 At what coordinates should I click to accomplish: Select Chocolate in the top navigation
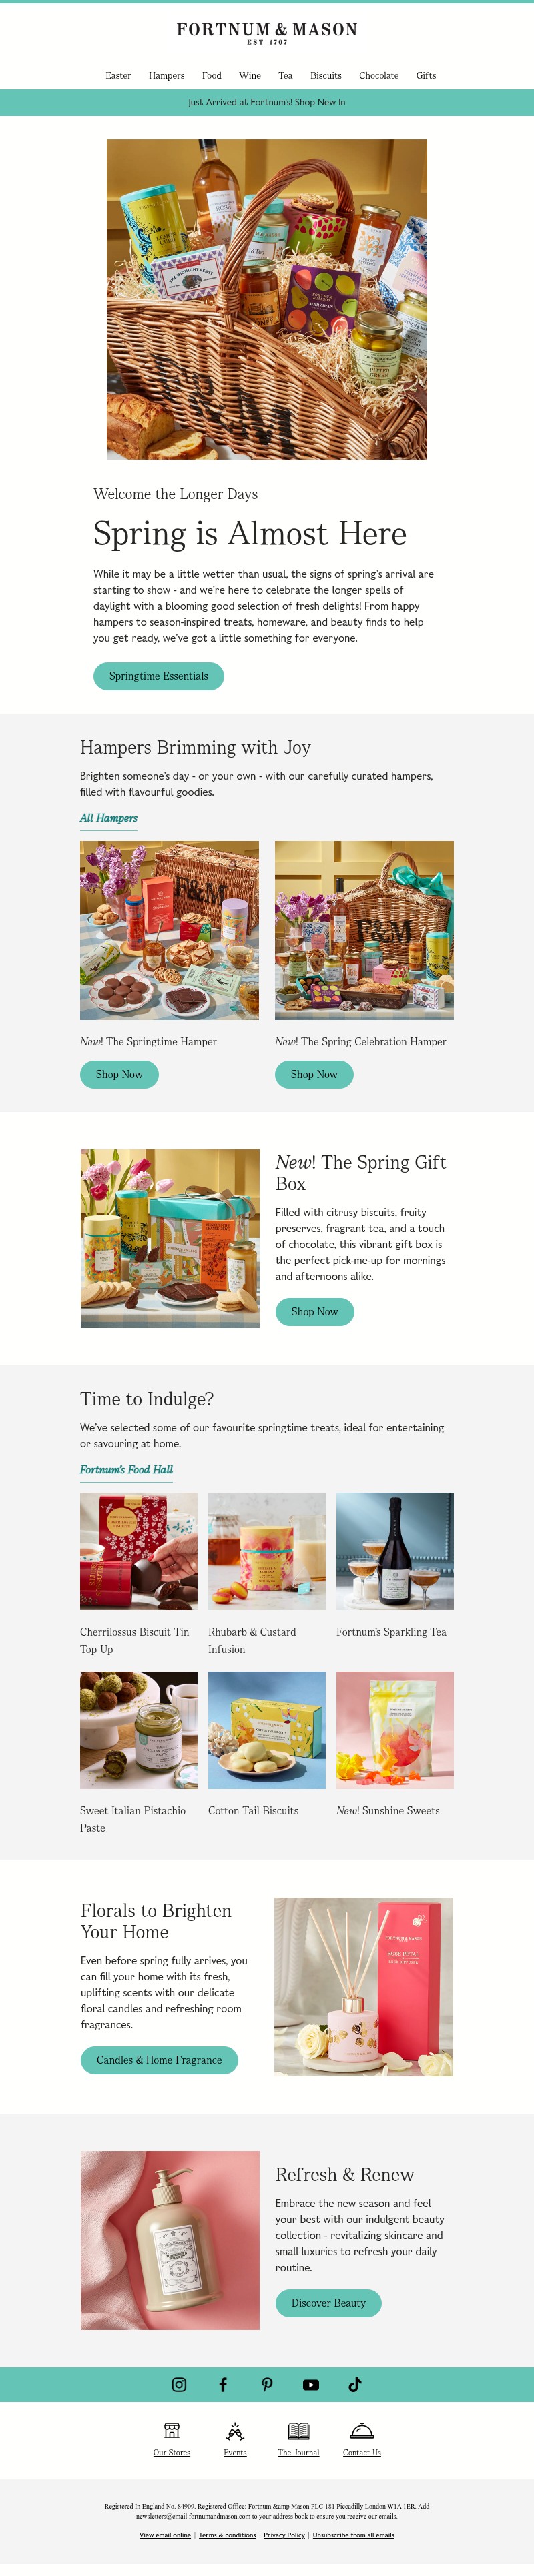coord(379,75)
